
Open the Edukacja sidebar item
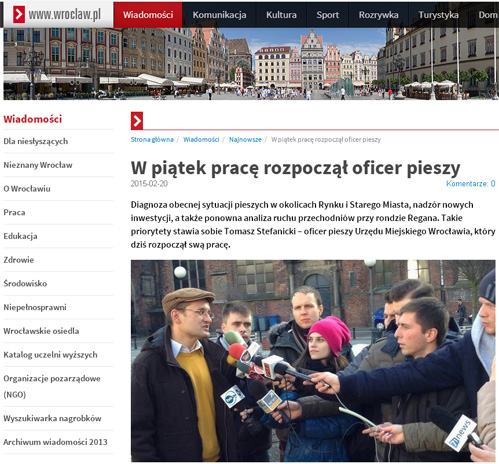[x=20, y=236]
